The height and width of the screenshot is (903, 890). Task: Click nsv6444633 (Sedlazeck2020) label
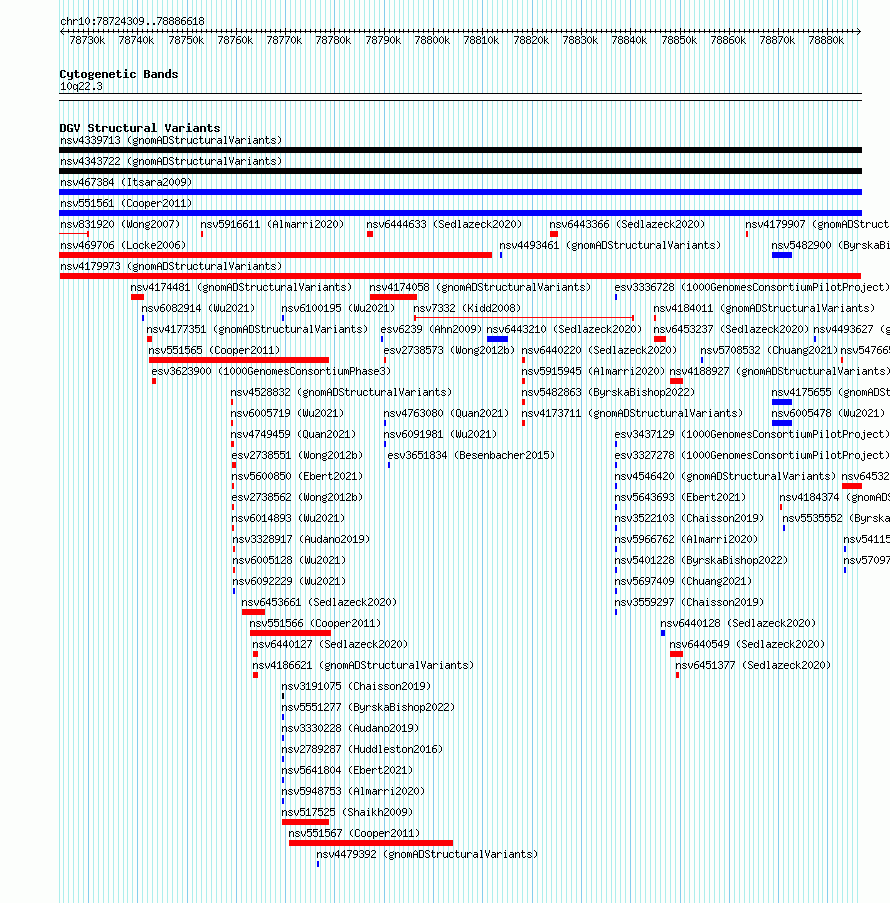coord(444,225)
